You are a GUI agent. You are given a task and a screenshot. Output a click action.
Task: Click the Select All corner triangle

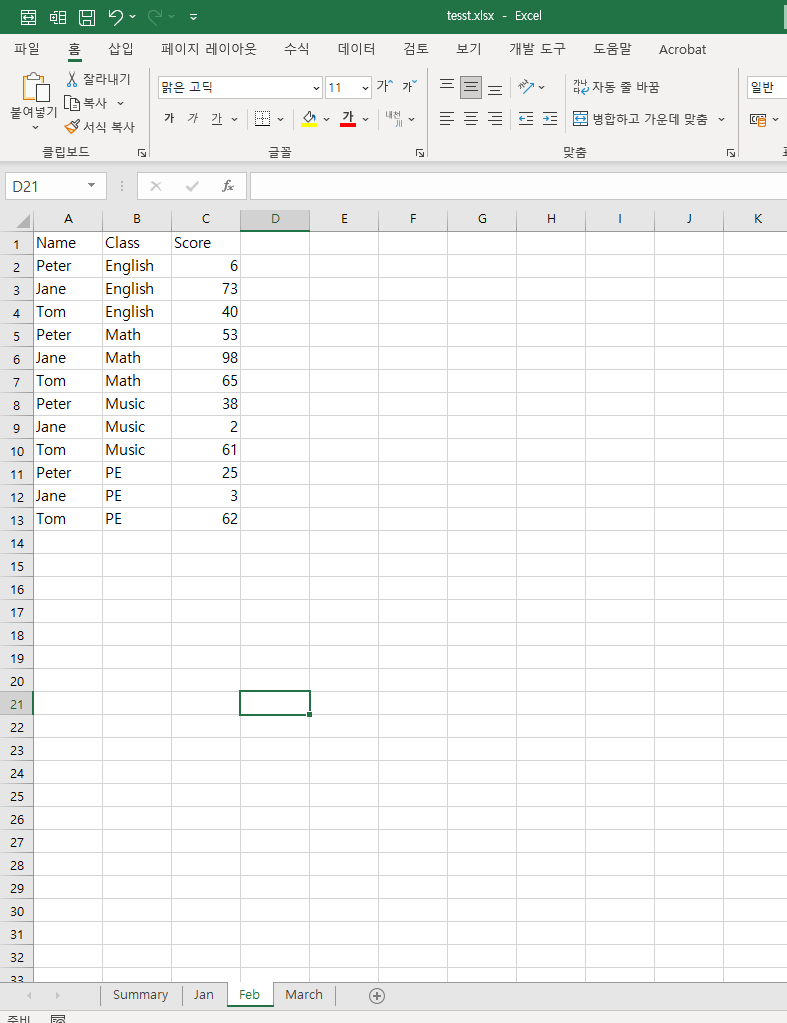click(x=23, y=221)
